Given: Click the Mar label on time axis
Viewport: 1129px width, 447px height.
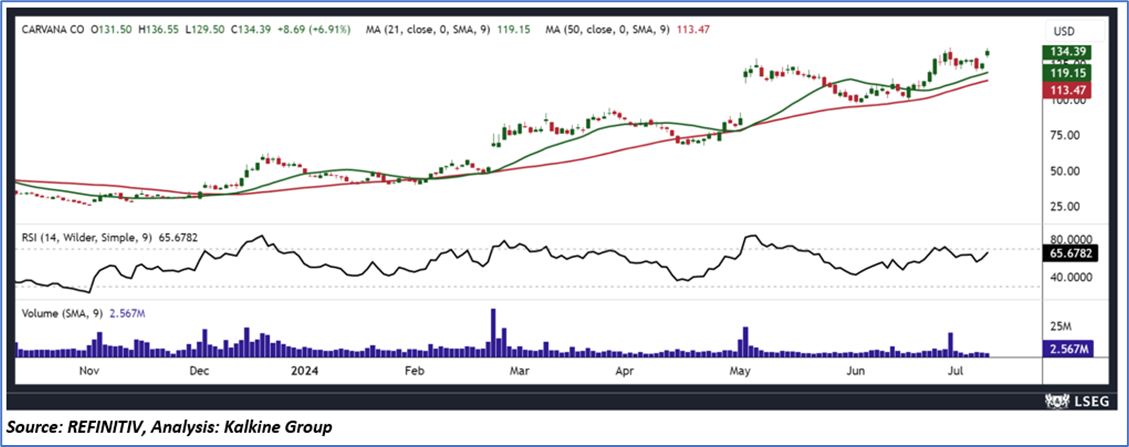Looking at the screenshot, I should (518, 371).
